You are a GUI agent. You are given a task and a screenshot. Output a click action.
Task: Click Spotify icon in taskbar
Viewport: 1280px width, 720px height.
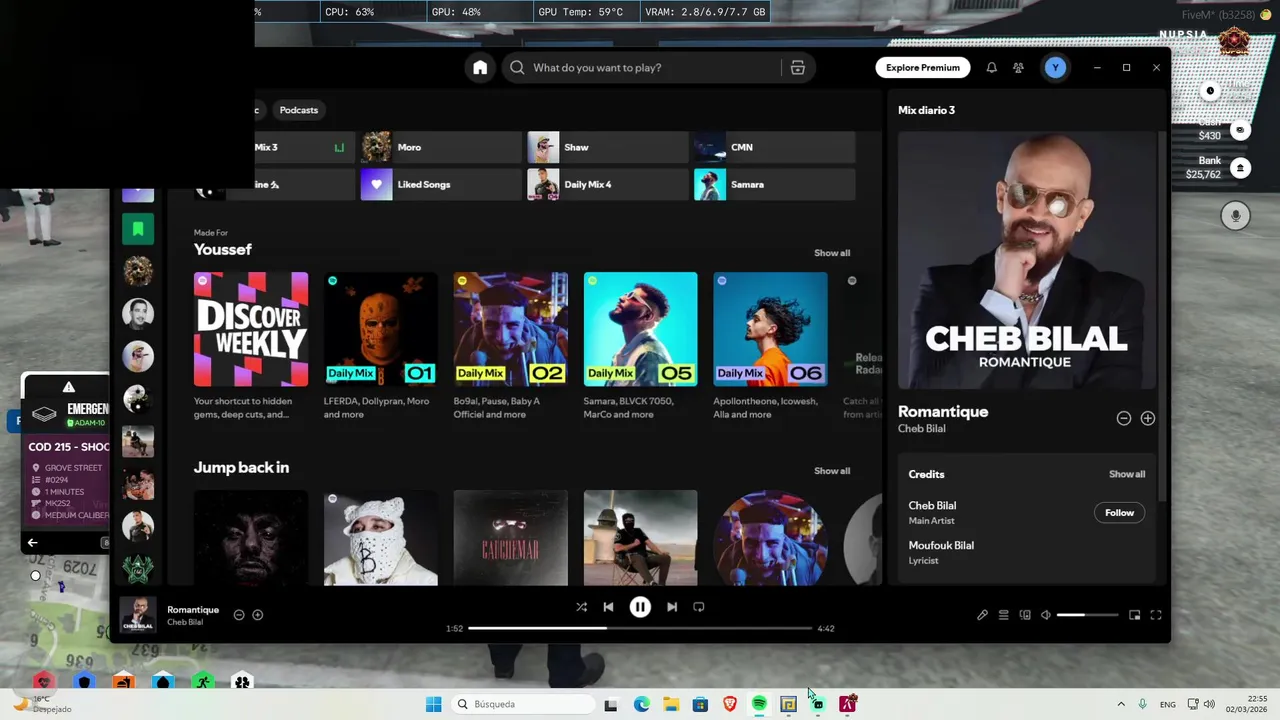coord(759,704)
